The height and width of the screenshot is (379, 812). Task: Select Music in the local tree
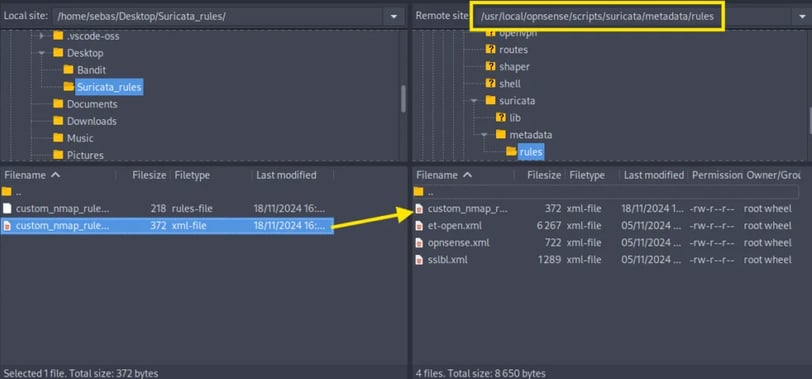80,138
